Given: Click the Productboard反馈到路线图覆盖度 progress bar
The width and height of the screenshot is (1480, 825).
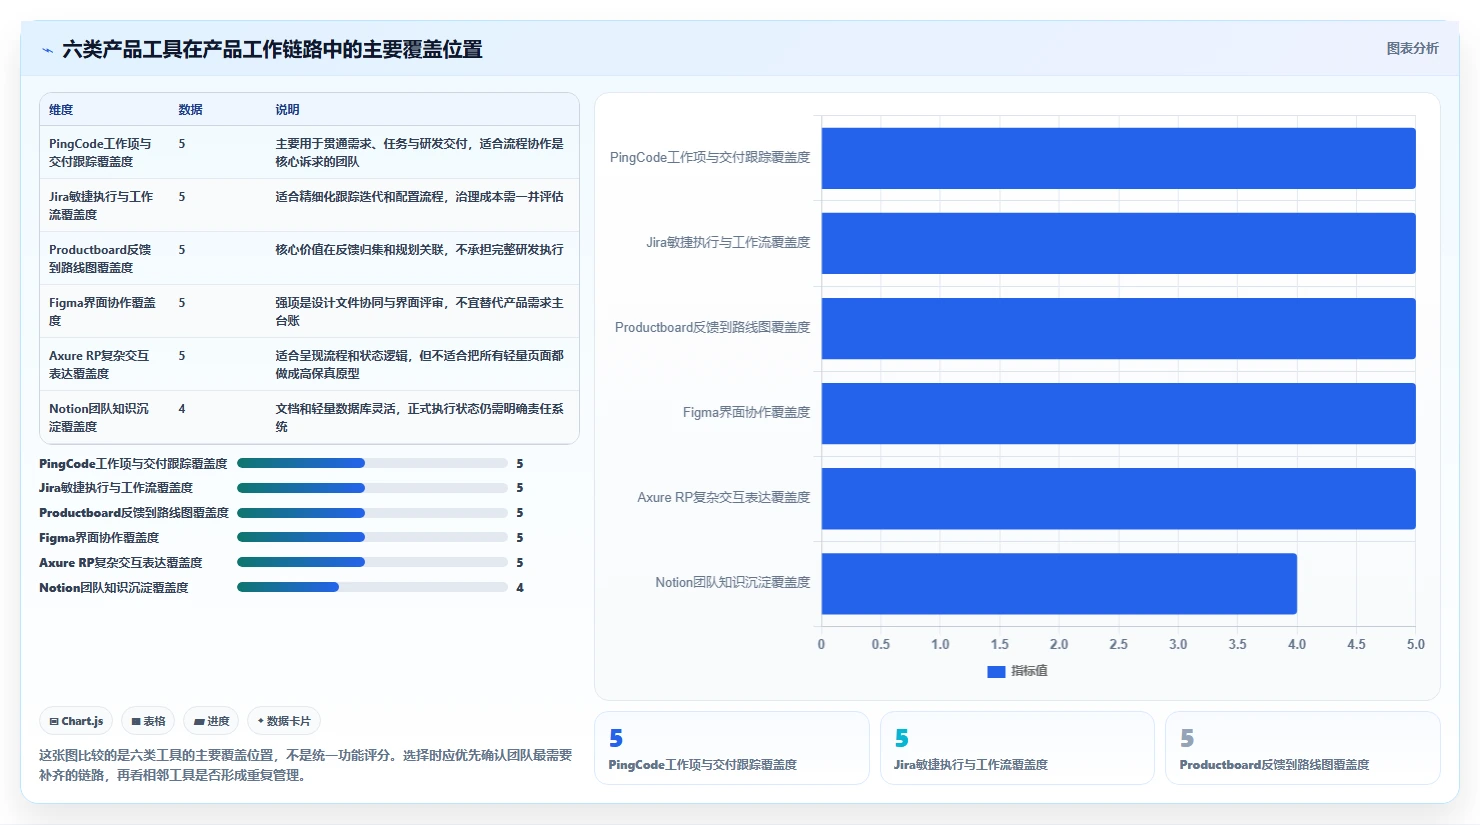Looking at the screenshot, I should 372,513.
